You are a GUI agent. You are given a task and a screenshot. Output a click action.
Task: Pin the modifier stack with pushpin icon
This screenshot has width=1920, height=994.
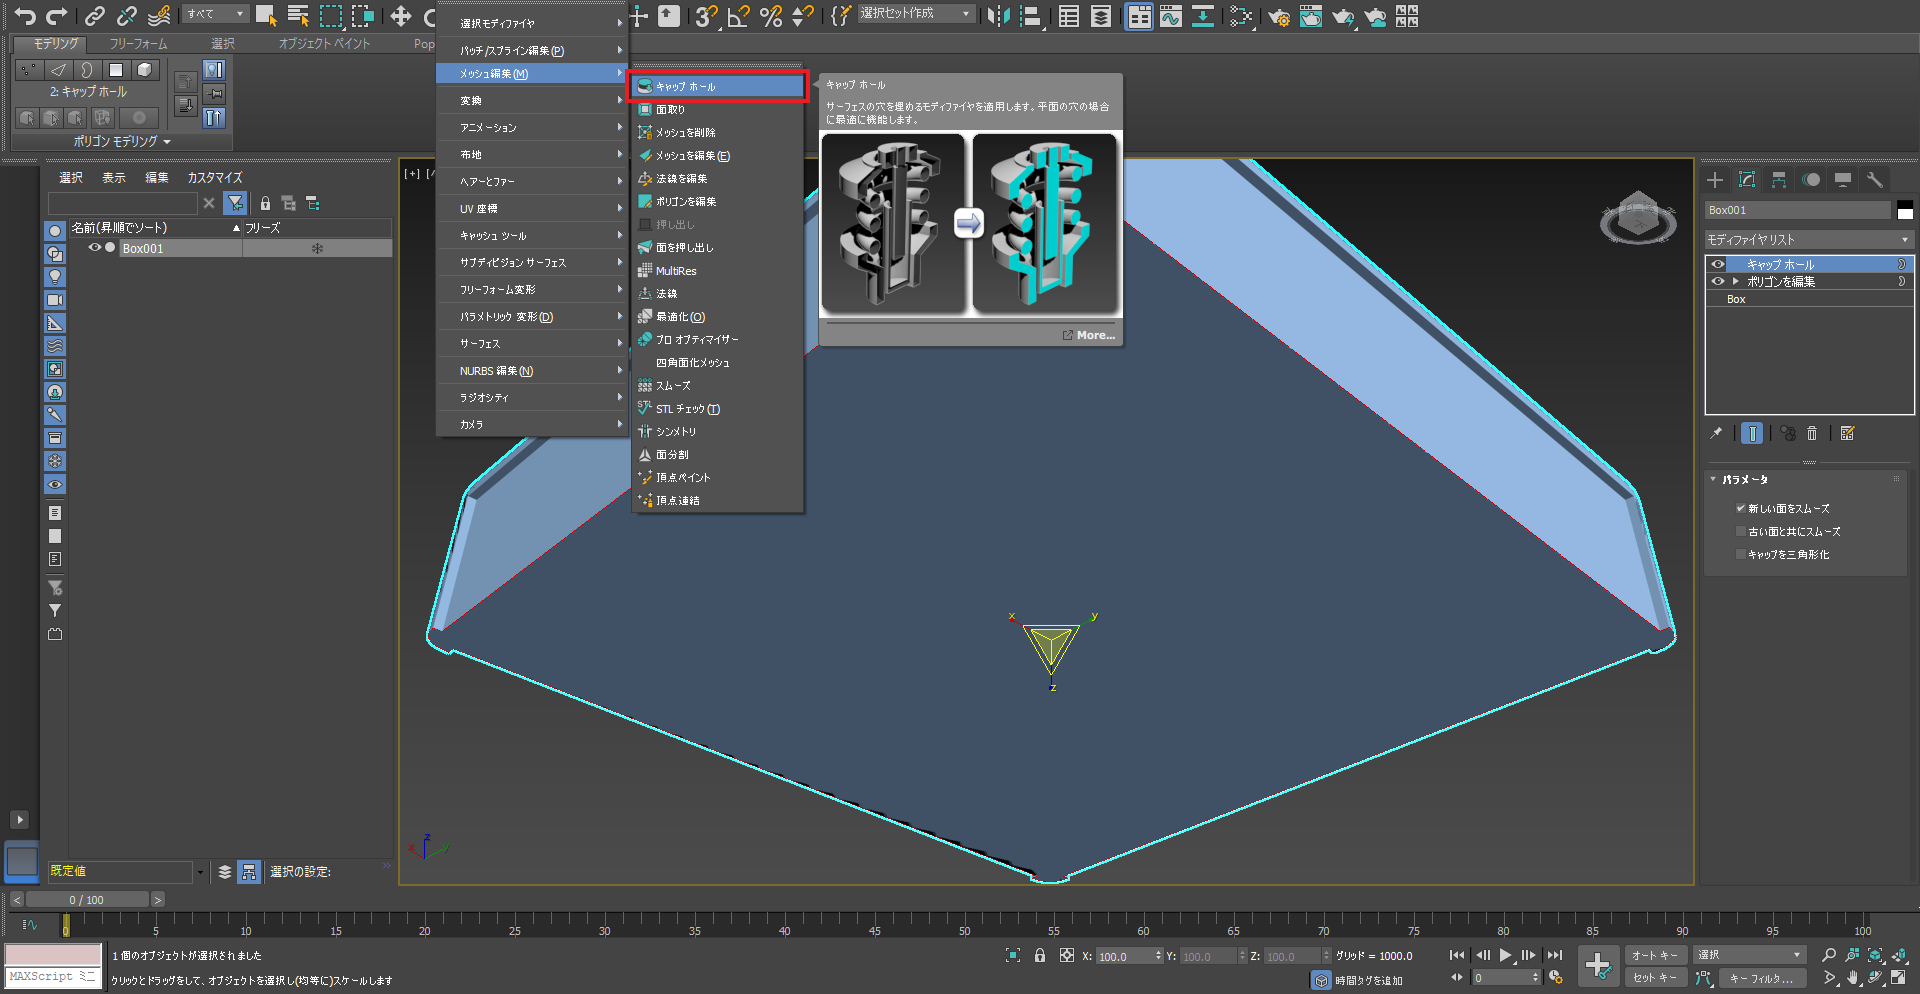[1716, 433]
